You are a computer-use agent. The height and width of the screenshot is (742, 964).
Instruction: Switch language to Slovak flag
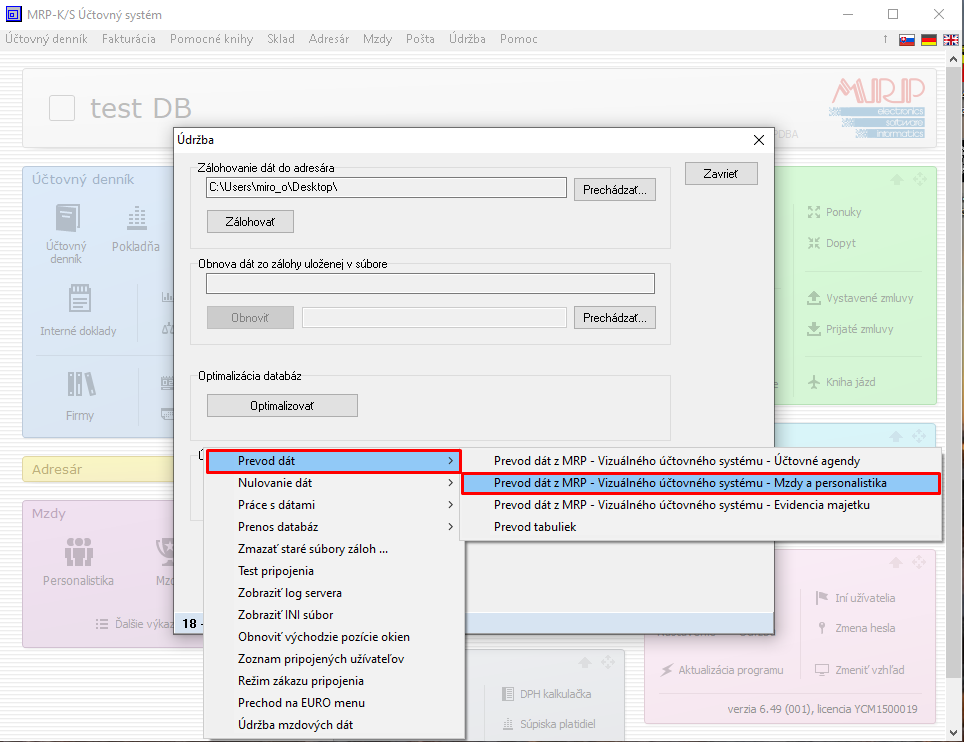pyautogui.click(x=907, y=40)
